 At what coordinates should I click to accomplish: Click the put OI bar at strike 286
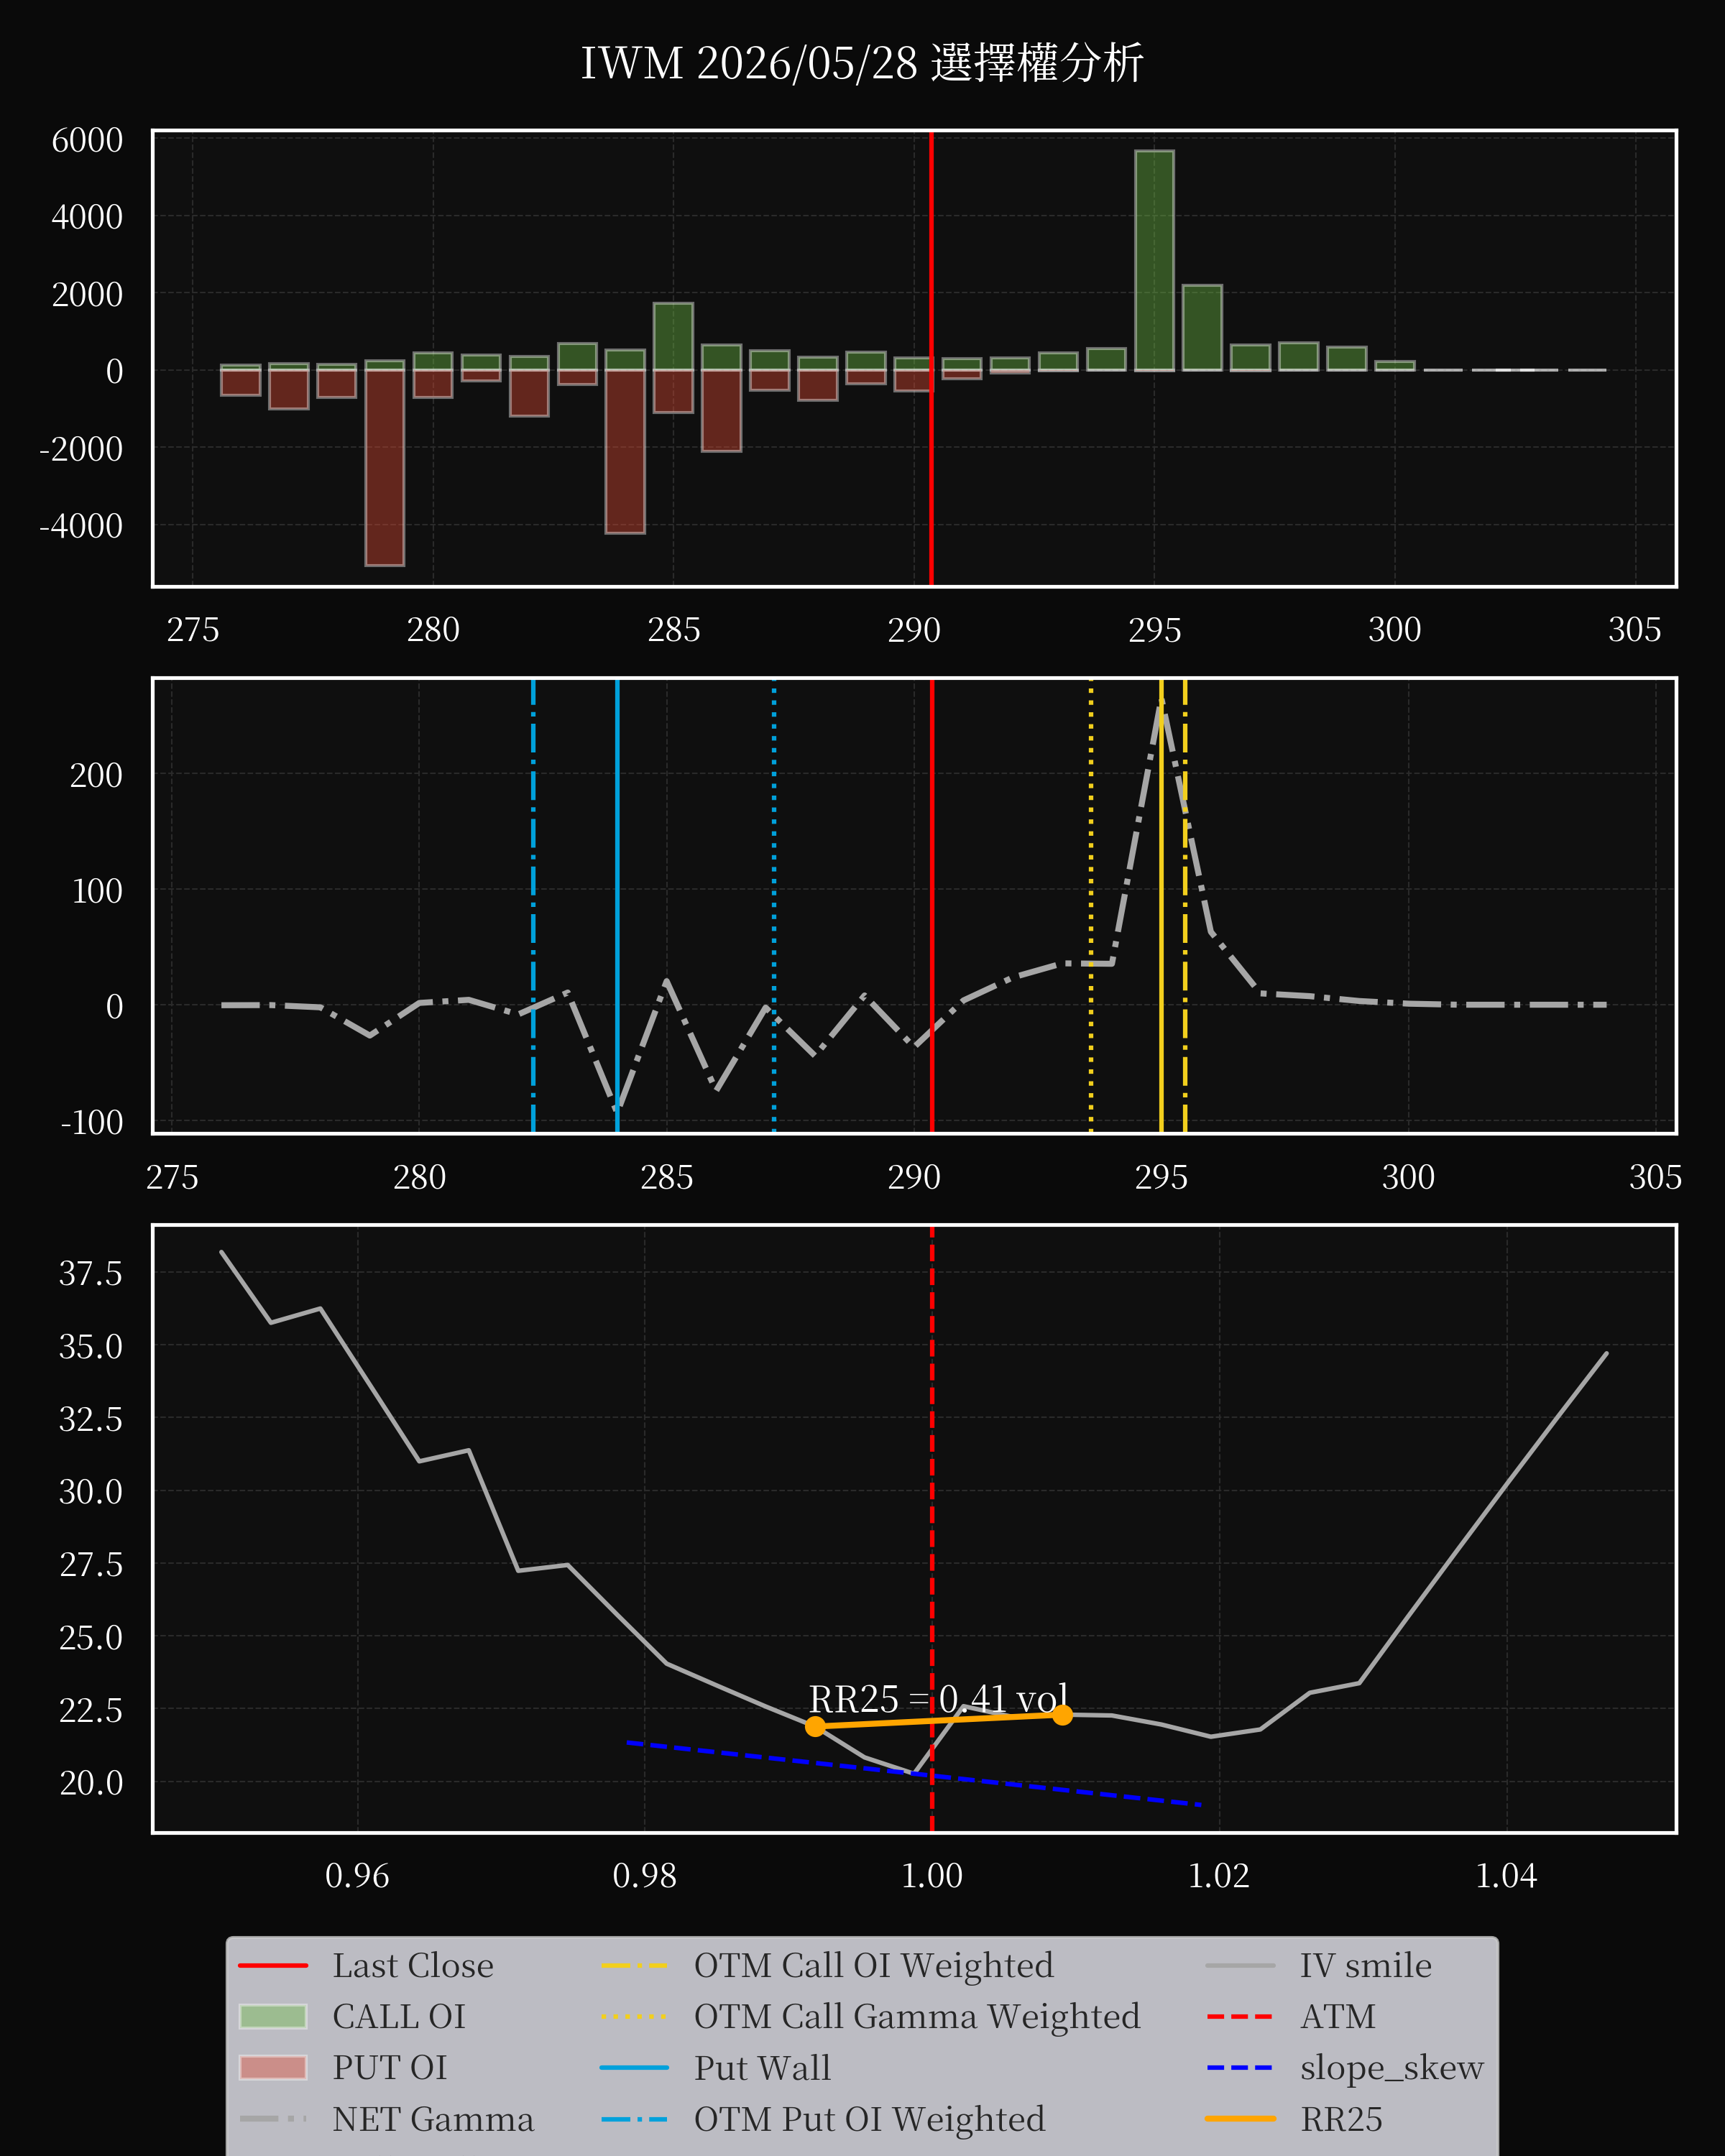pyautogui.click(x=721, y=411)
